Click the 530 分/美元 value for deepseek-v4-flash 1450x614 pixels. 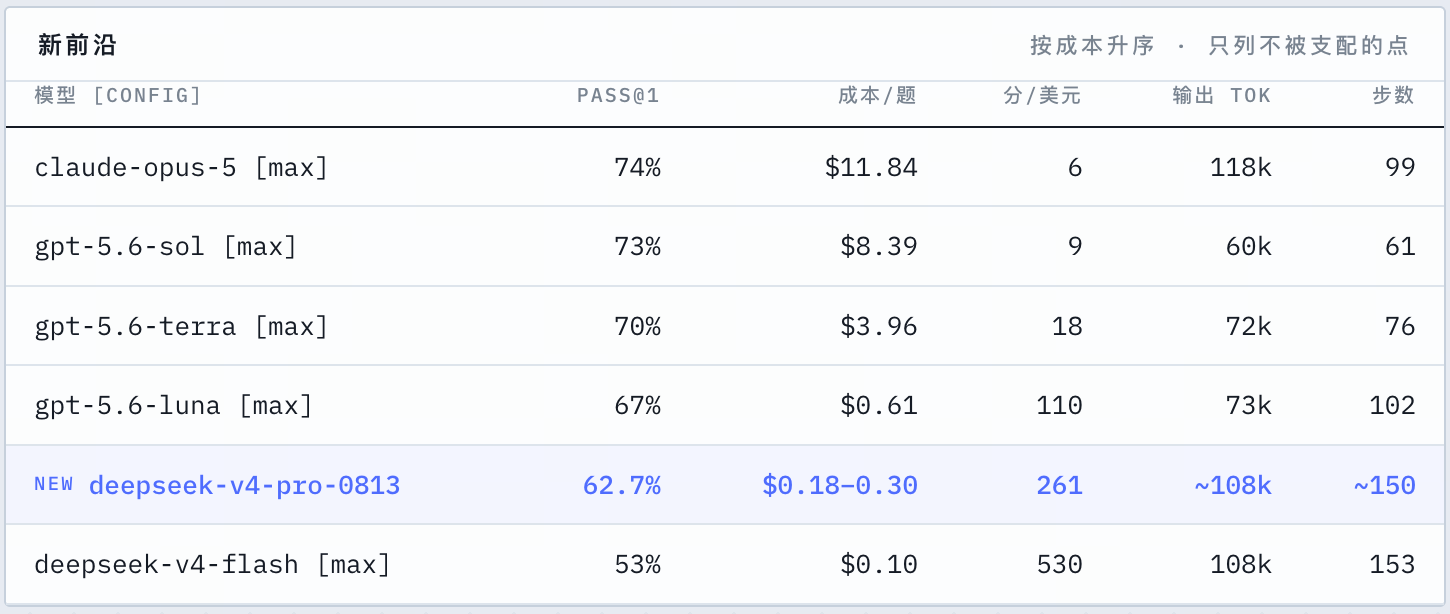(x=1059, y=565)
